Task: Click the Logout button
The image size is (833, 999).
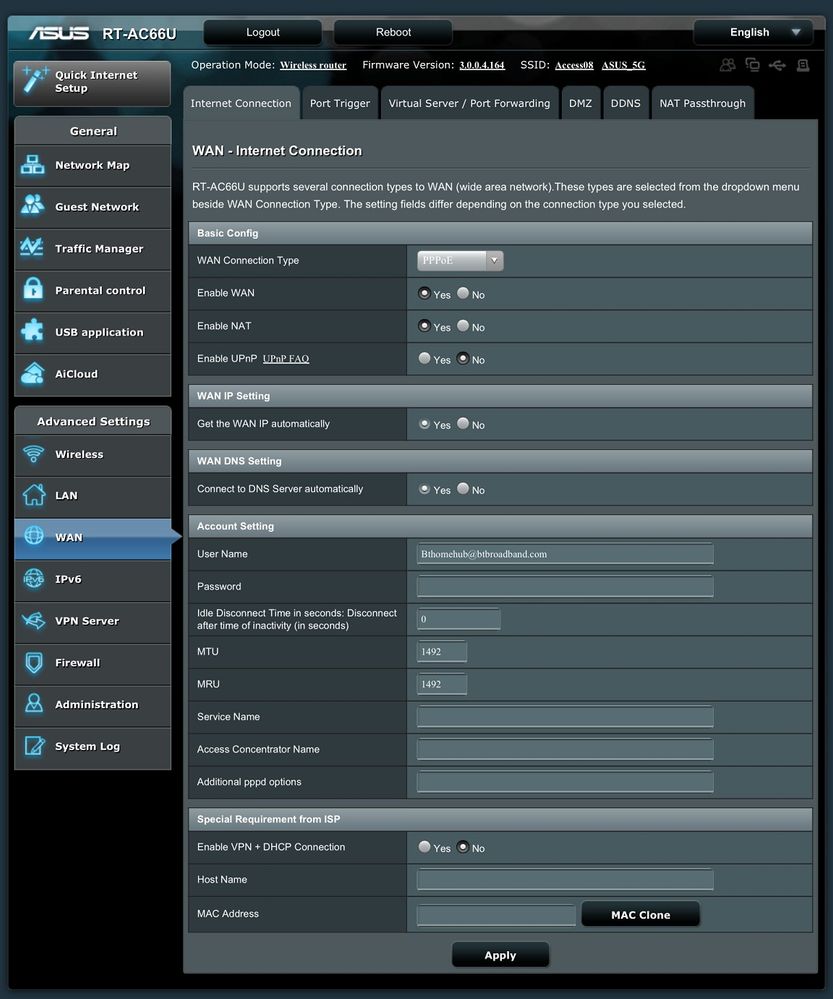Action: [x=263, y=32]
